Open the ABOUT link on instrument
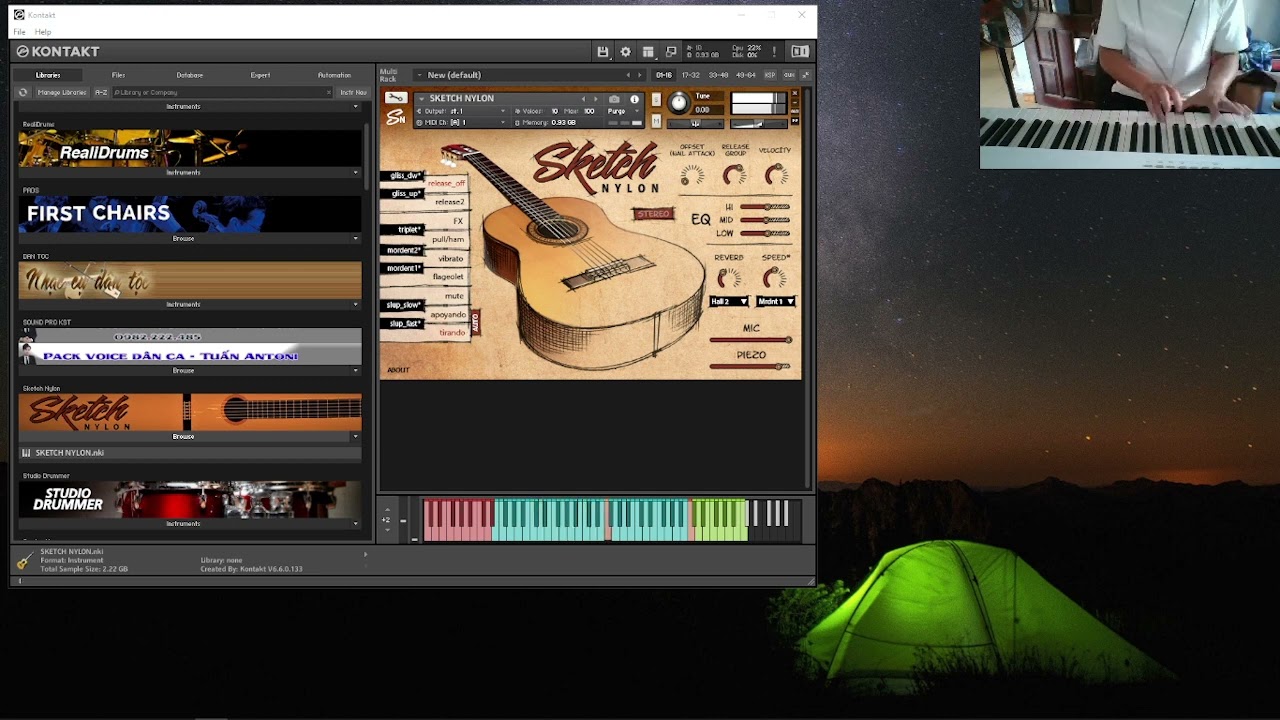Image resolution: width=1280 pixels, height=720 pixels. pyautogui.click(x=398, y=370)
